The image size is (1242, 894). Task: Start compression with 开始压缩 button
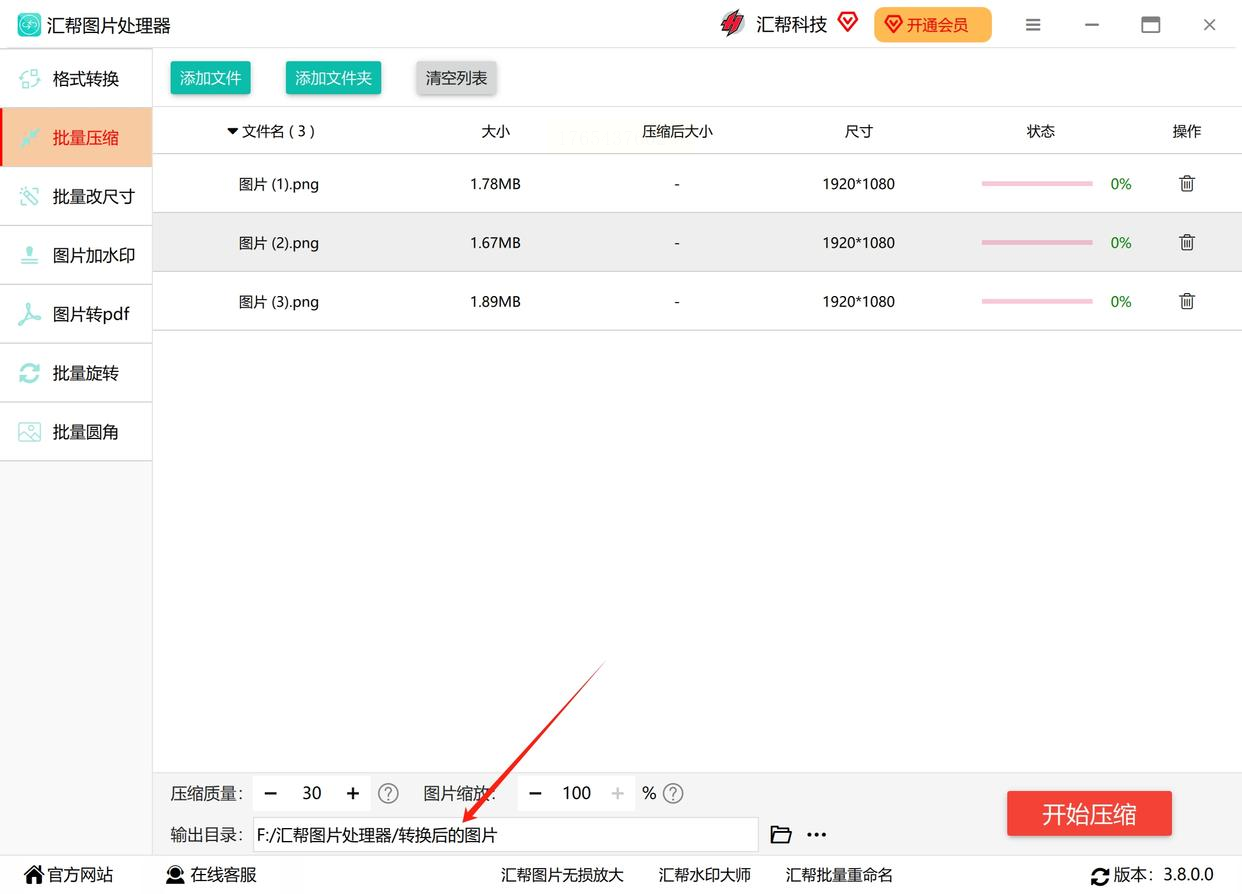click(x=1089, y=814)
